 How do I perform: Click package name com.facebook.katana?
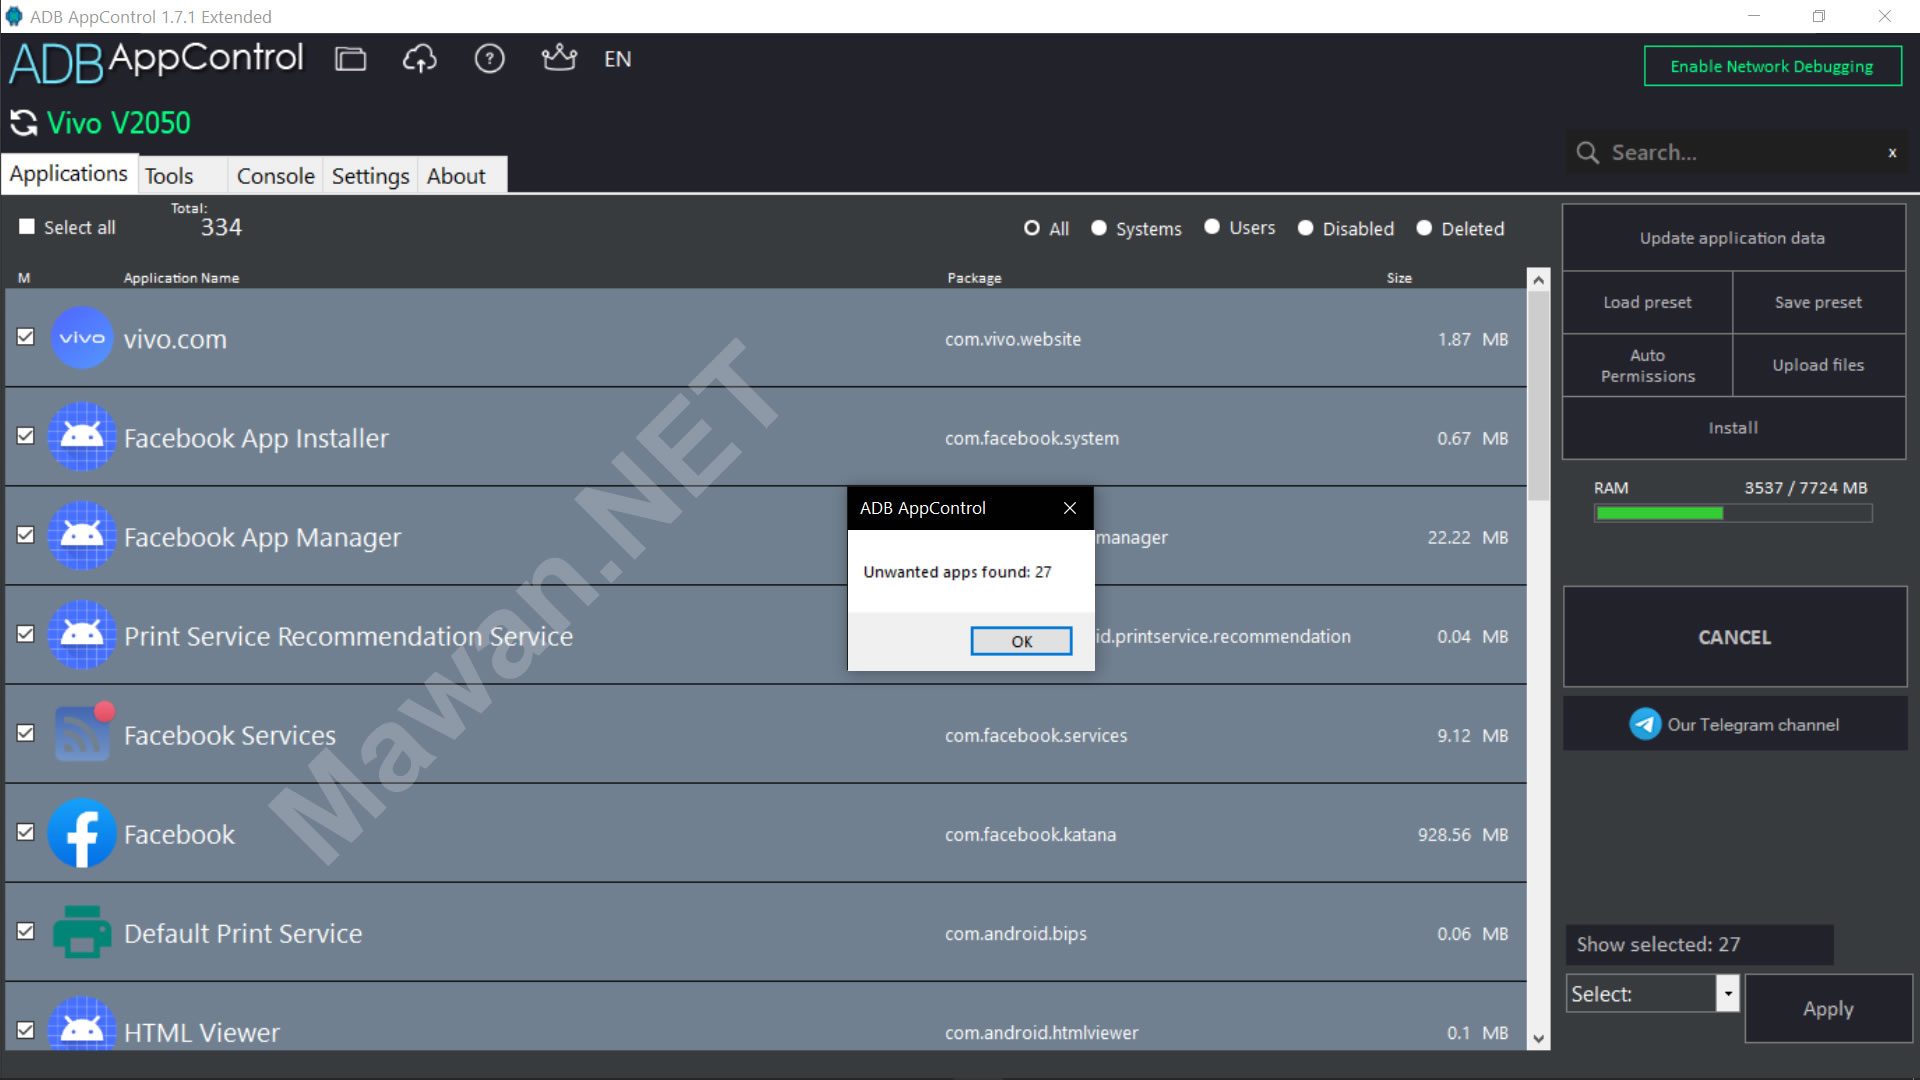coord(1030,834)
